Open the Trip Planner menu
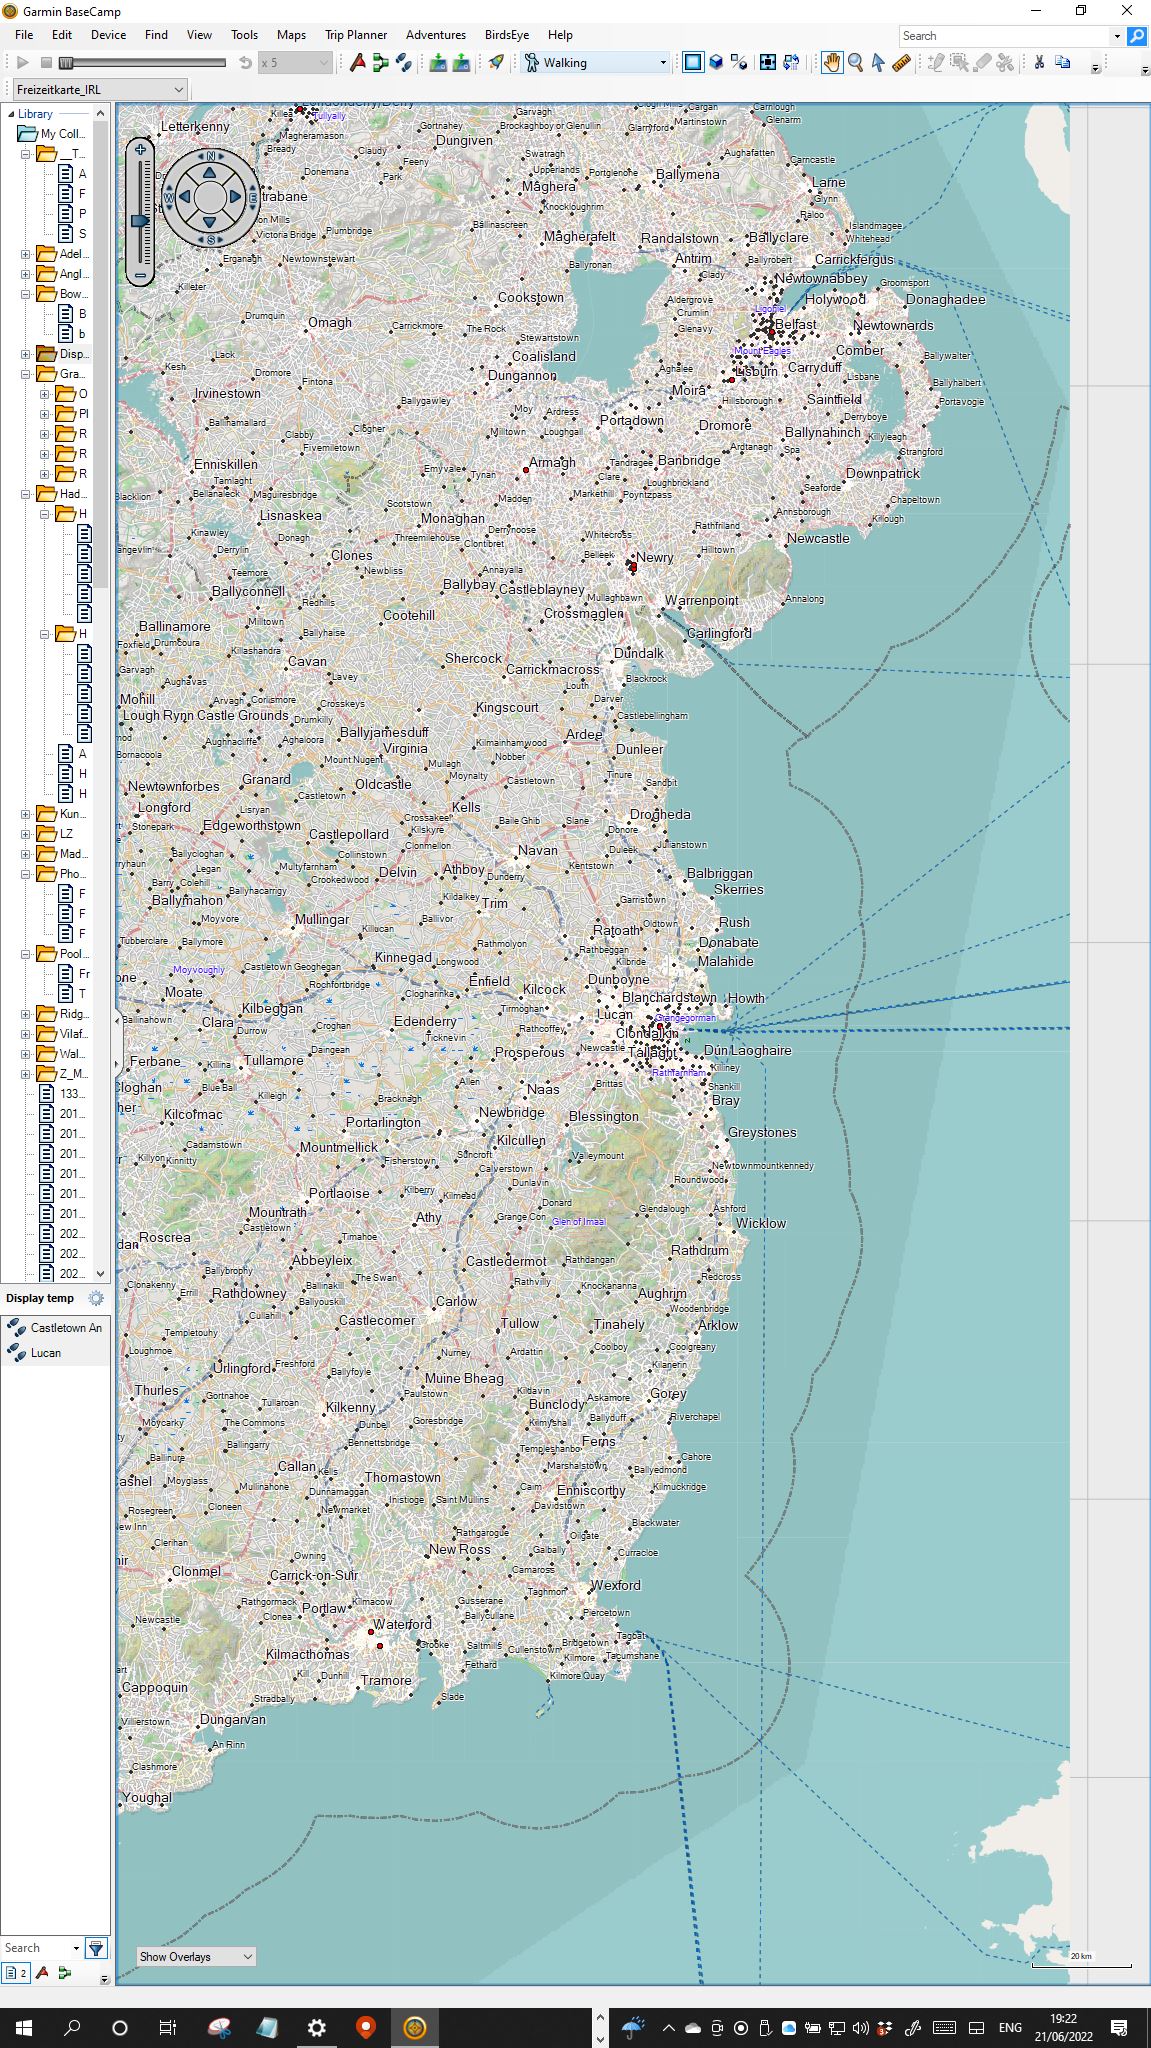This screenshot has height=2048, width=1151. point(355,35)
